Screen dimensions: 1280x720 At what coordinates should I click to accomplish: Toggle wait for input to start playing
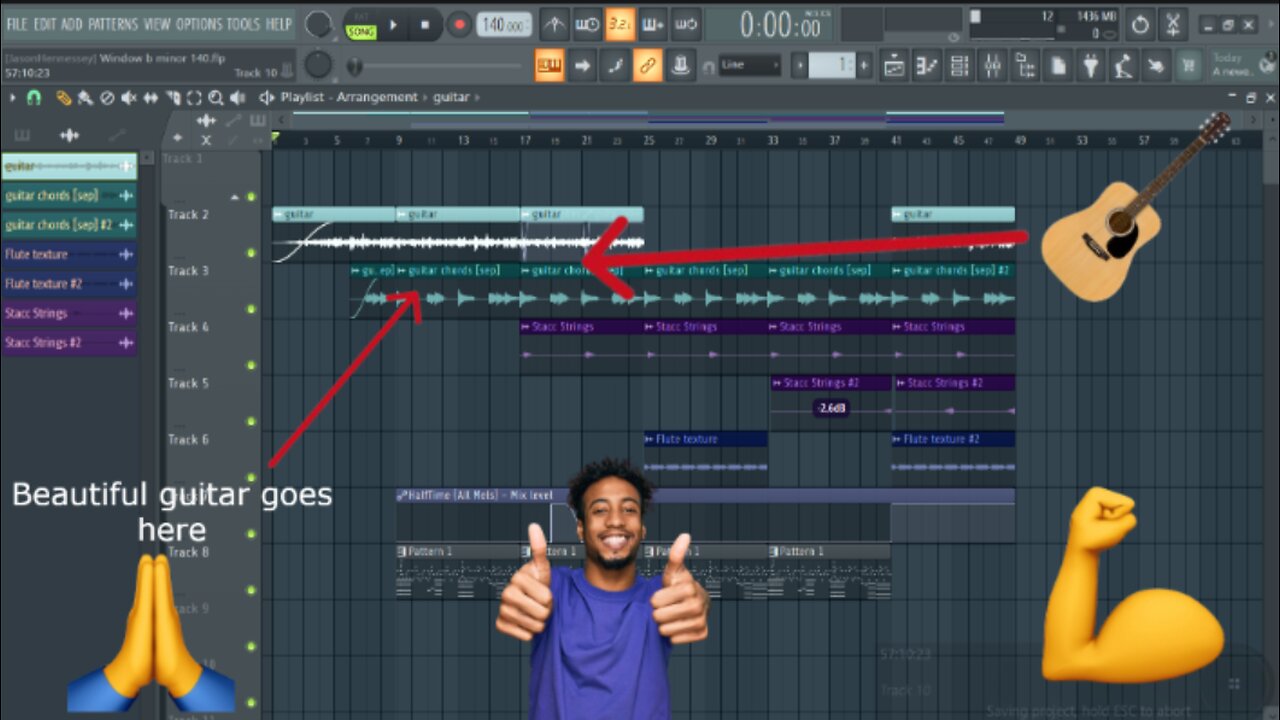click(x=588, y=23)
